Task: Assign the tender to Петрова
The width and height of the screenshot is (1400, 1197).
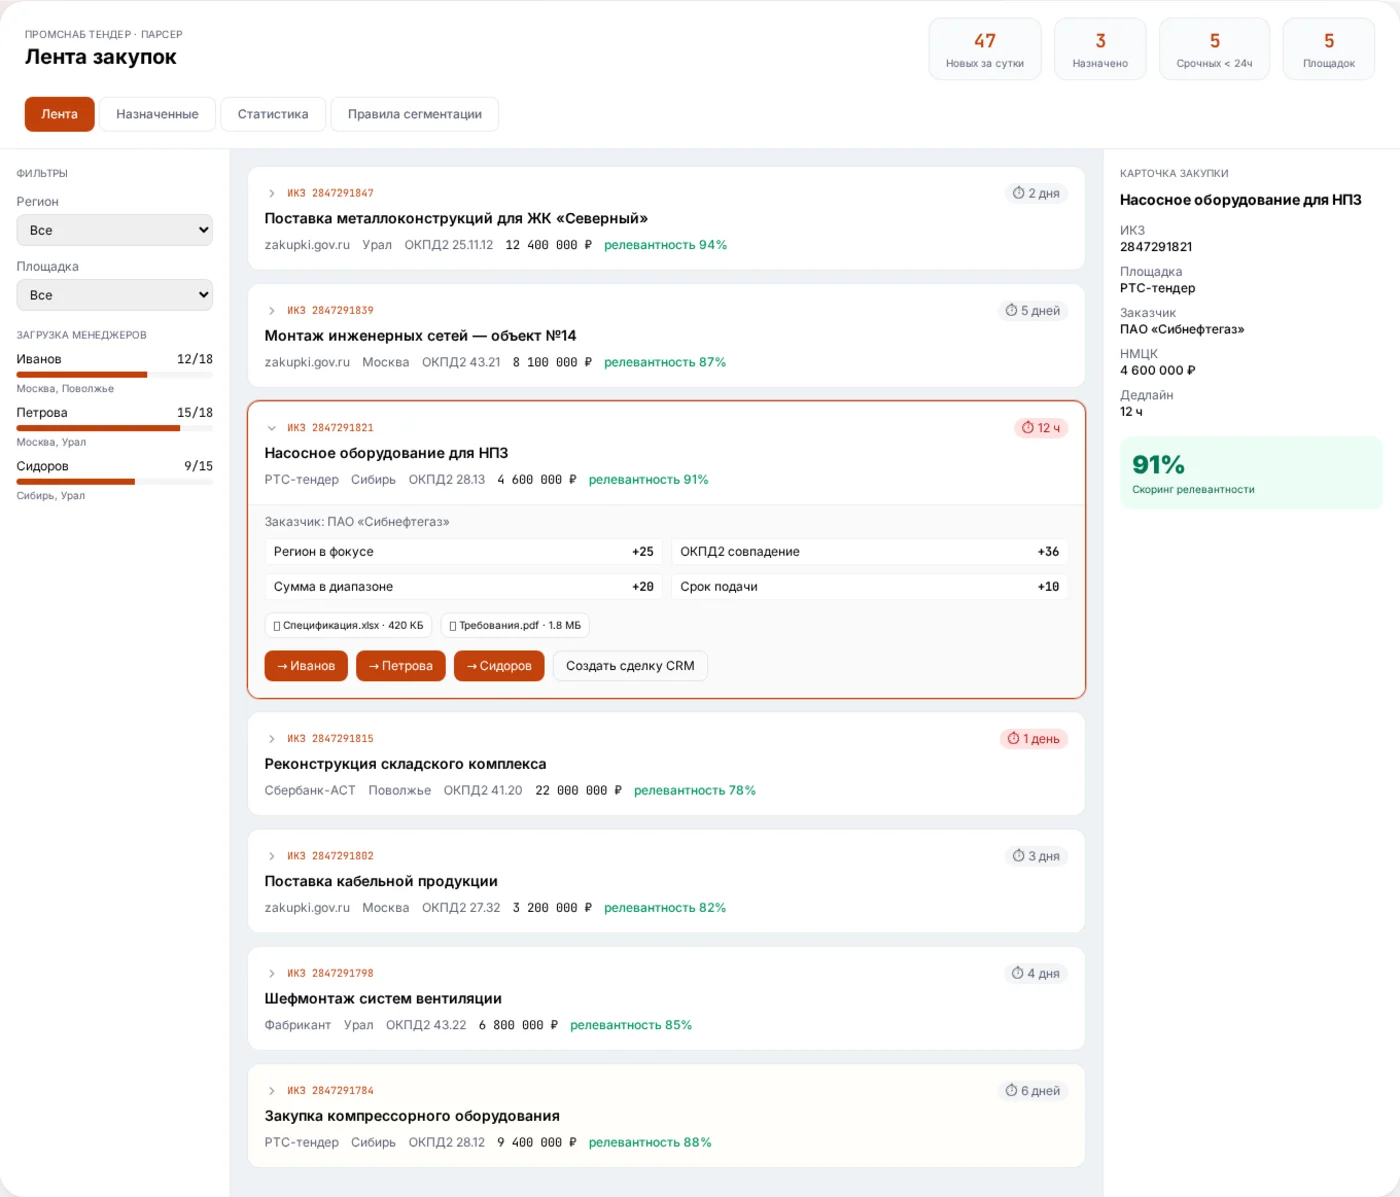Action: coord(400,666)
